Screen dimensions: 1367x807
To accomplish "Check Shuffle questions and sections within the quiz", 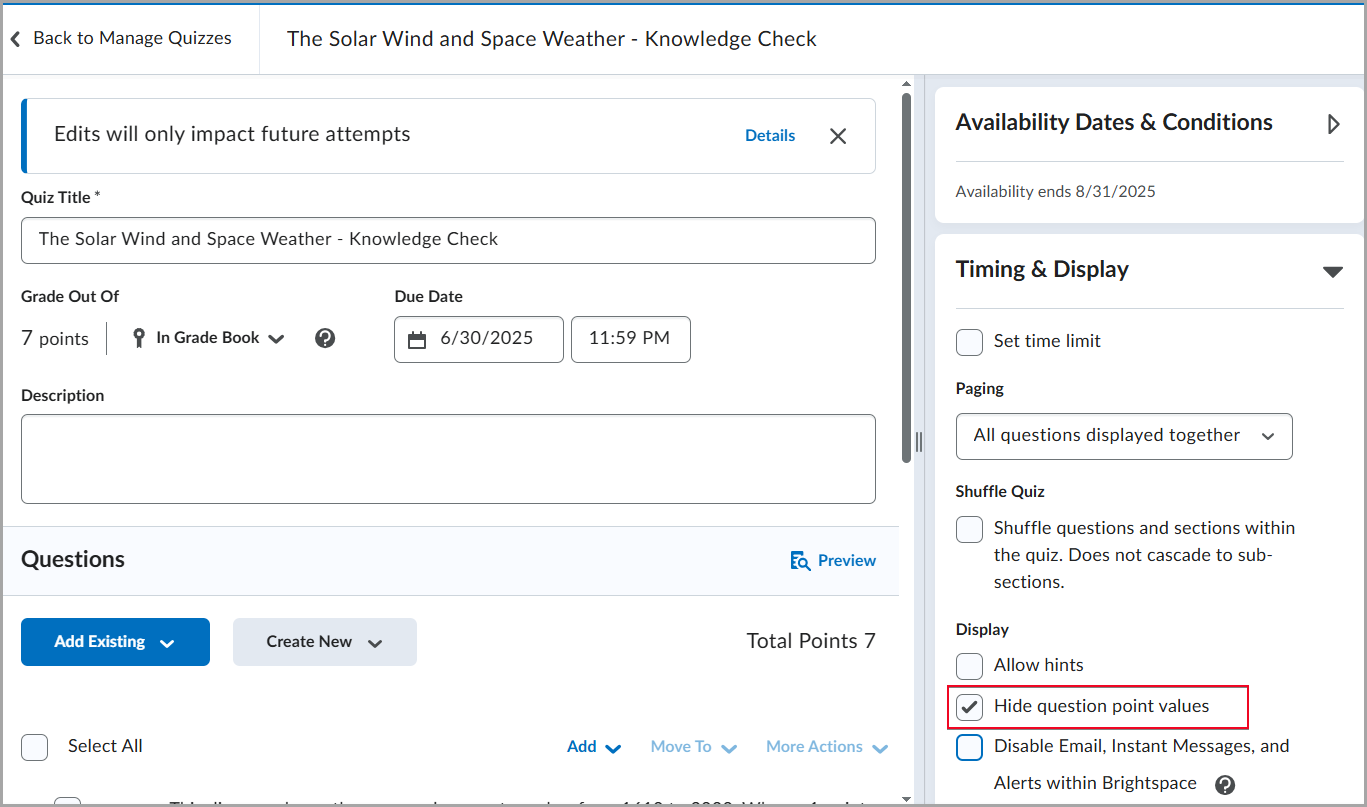I will click(x=969, y=529).
